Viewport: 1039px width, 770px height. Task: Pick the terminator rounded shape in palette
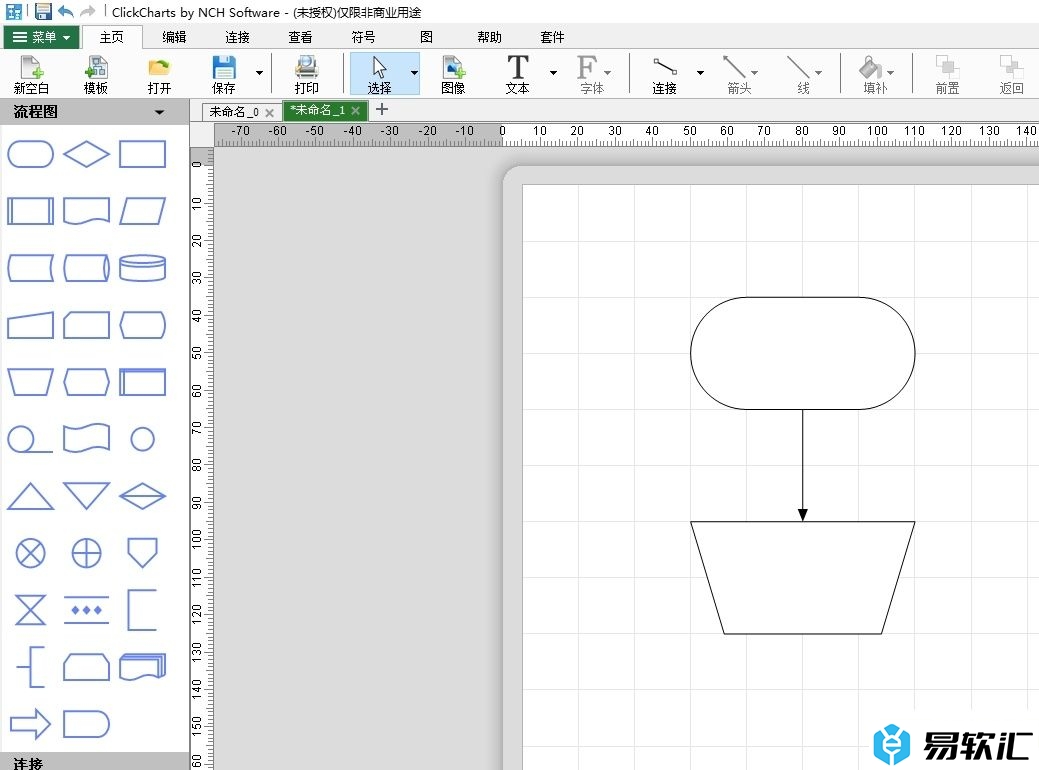(x=30, y=154)
